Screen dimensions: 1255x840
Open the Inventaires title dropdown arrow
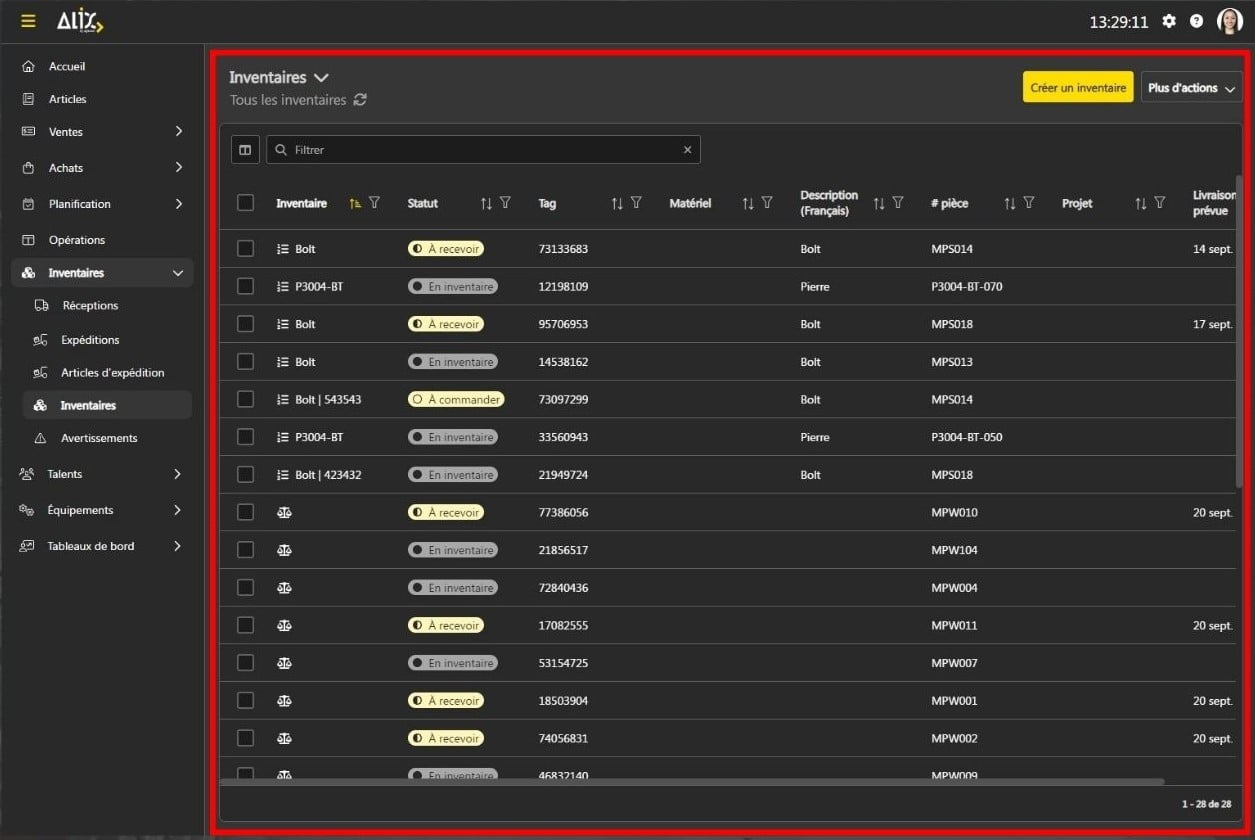321,77
